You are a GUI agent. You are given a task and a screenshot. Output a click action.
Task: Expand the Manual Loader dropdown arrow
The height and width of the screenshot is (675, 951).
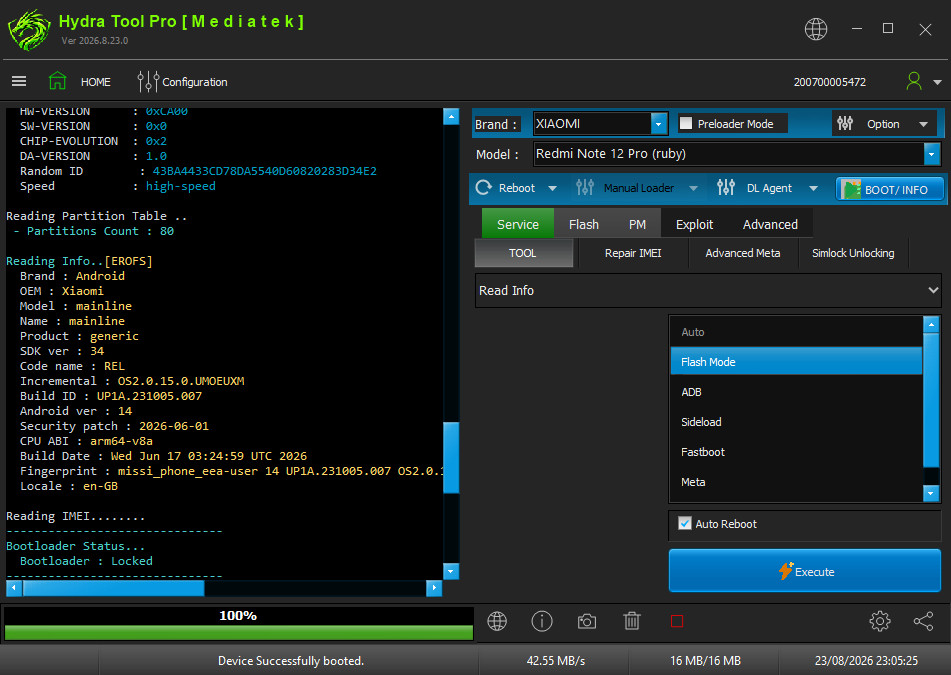click(x=693, y=188)
